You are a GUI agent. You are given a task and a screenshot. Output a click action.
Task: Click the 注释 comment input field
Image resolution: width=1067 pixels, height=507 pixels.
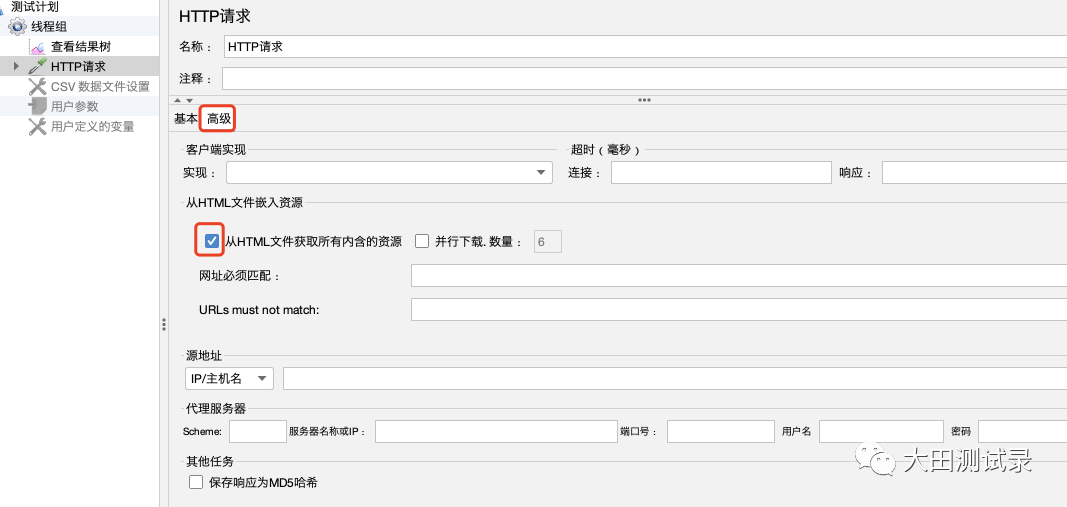[x=644, y=78]
